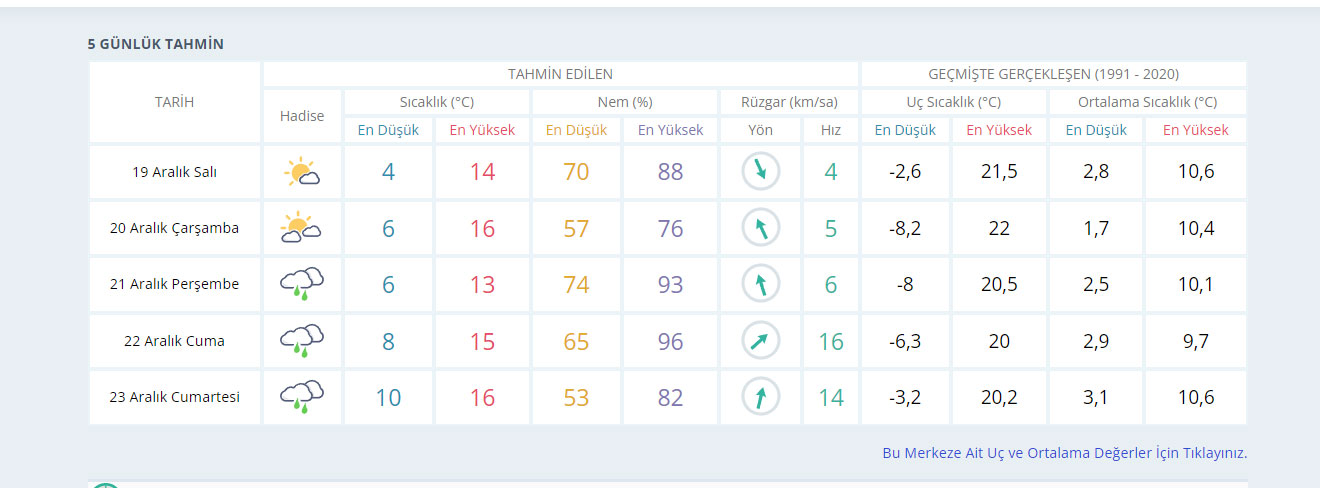Click the 'Rüzgar (km/sa)' column header
1320x488 pixels.
789,102
